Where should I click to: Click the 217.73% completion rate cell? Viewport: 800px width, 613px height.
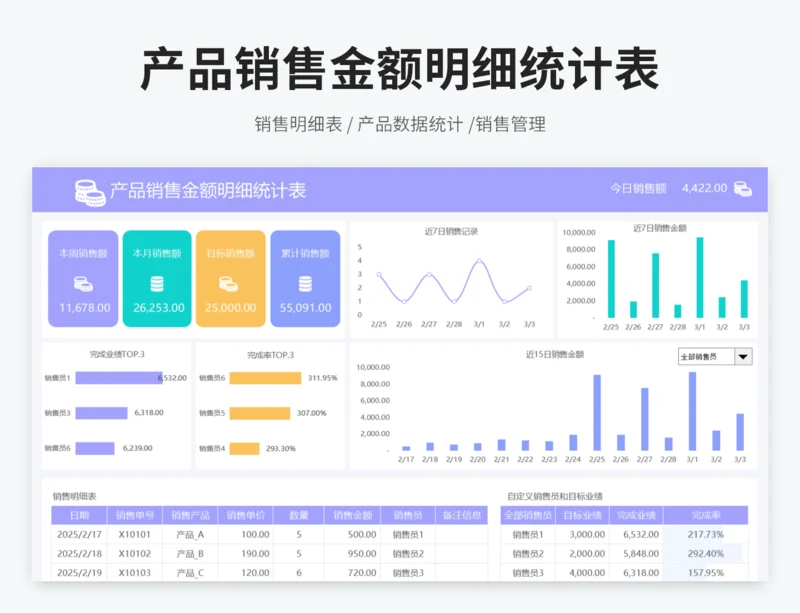point(706,534)
